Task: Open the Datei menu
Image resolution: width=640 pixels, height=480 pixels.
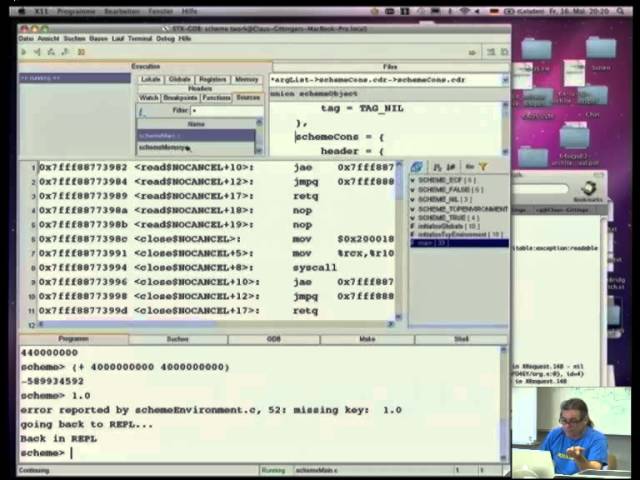Action: (x=26, y=38)
